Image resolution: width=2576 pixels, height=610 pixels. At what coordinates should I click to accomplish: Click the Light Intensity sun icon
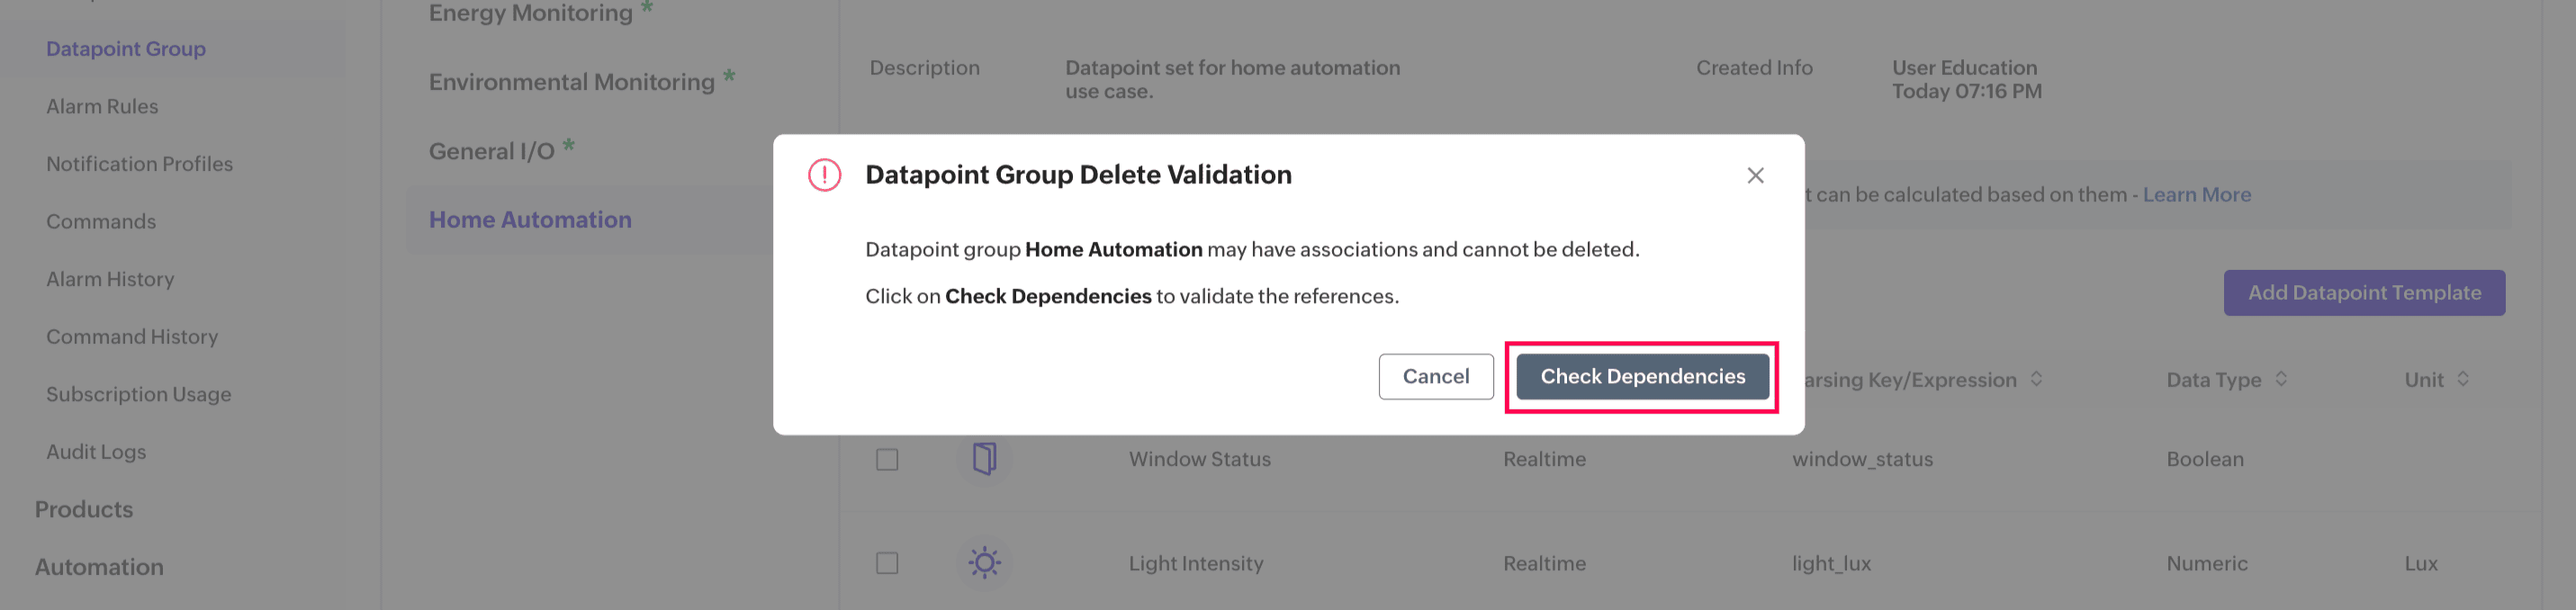pos(984,563)
